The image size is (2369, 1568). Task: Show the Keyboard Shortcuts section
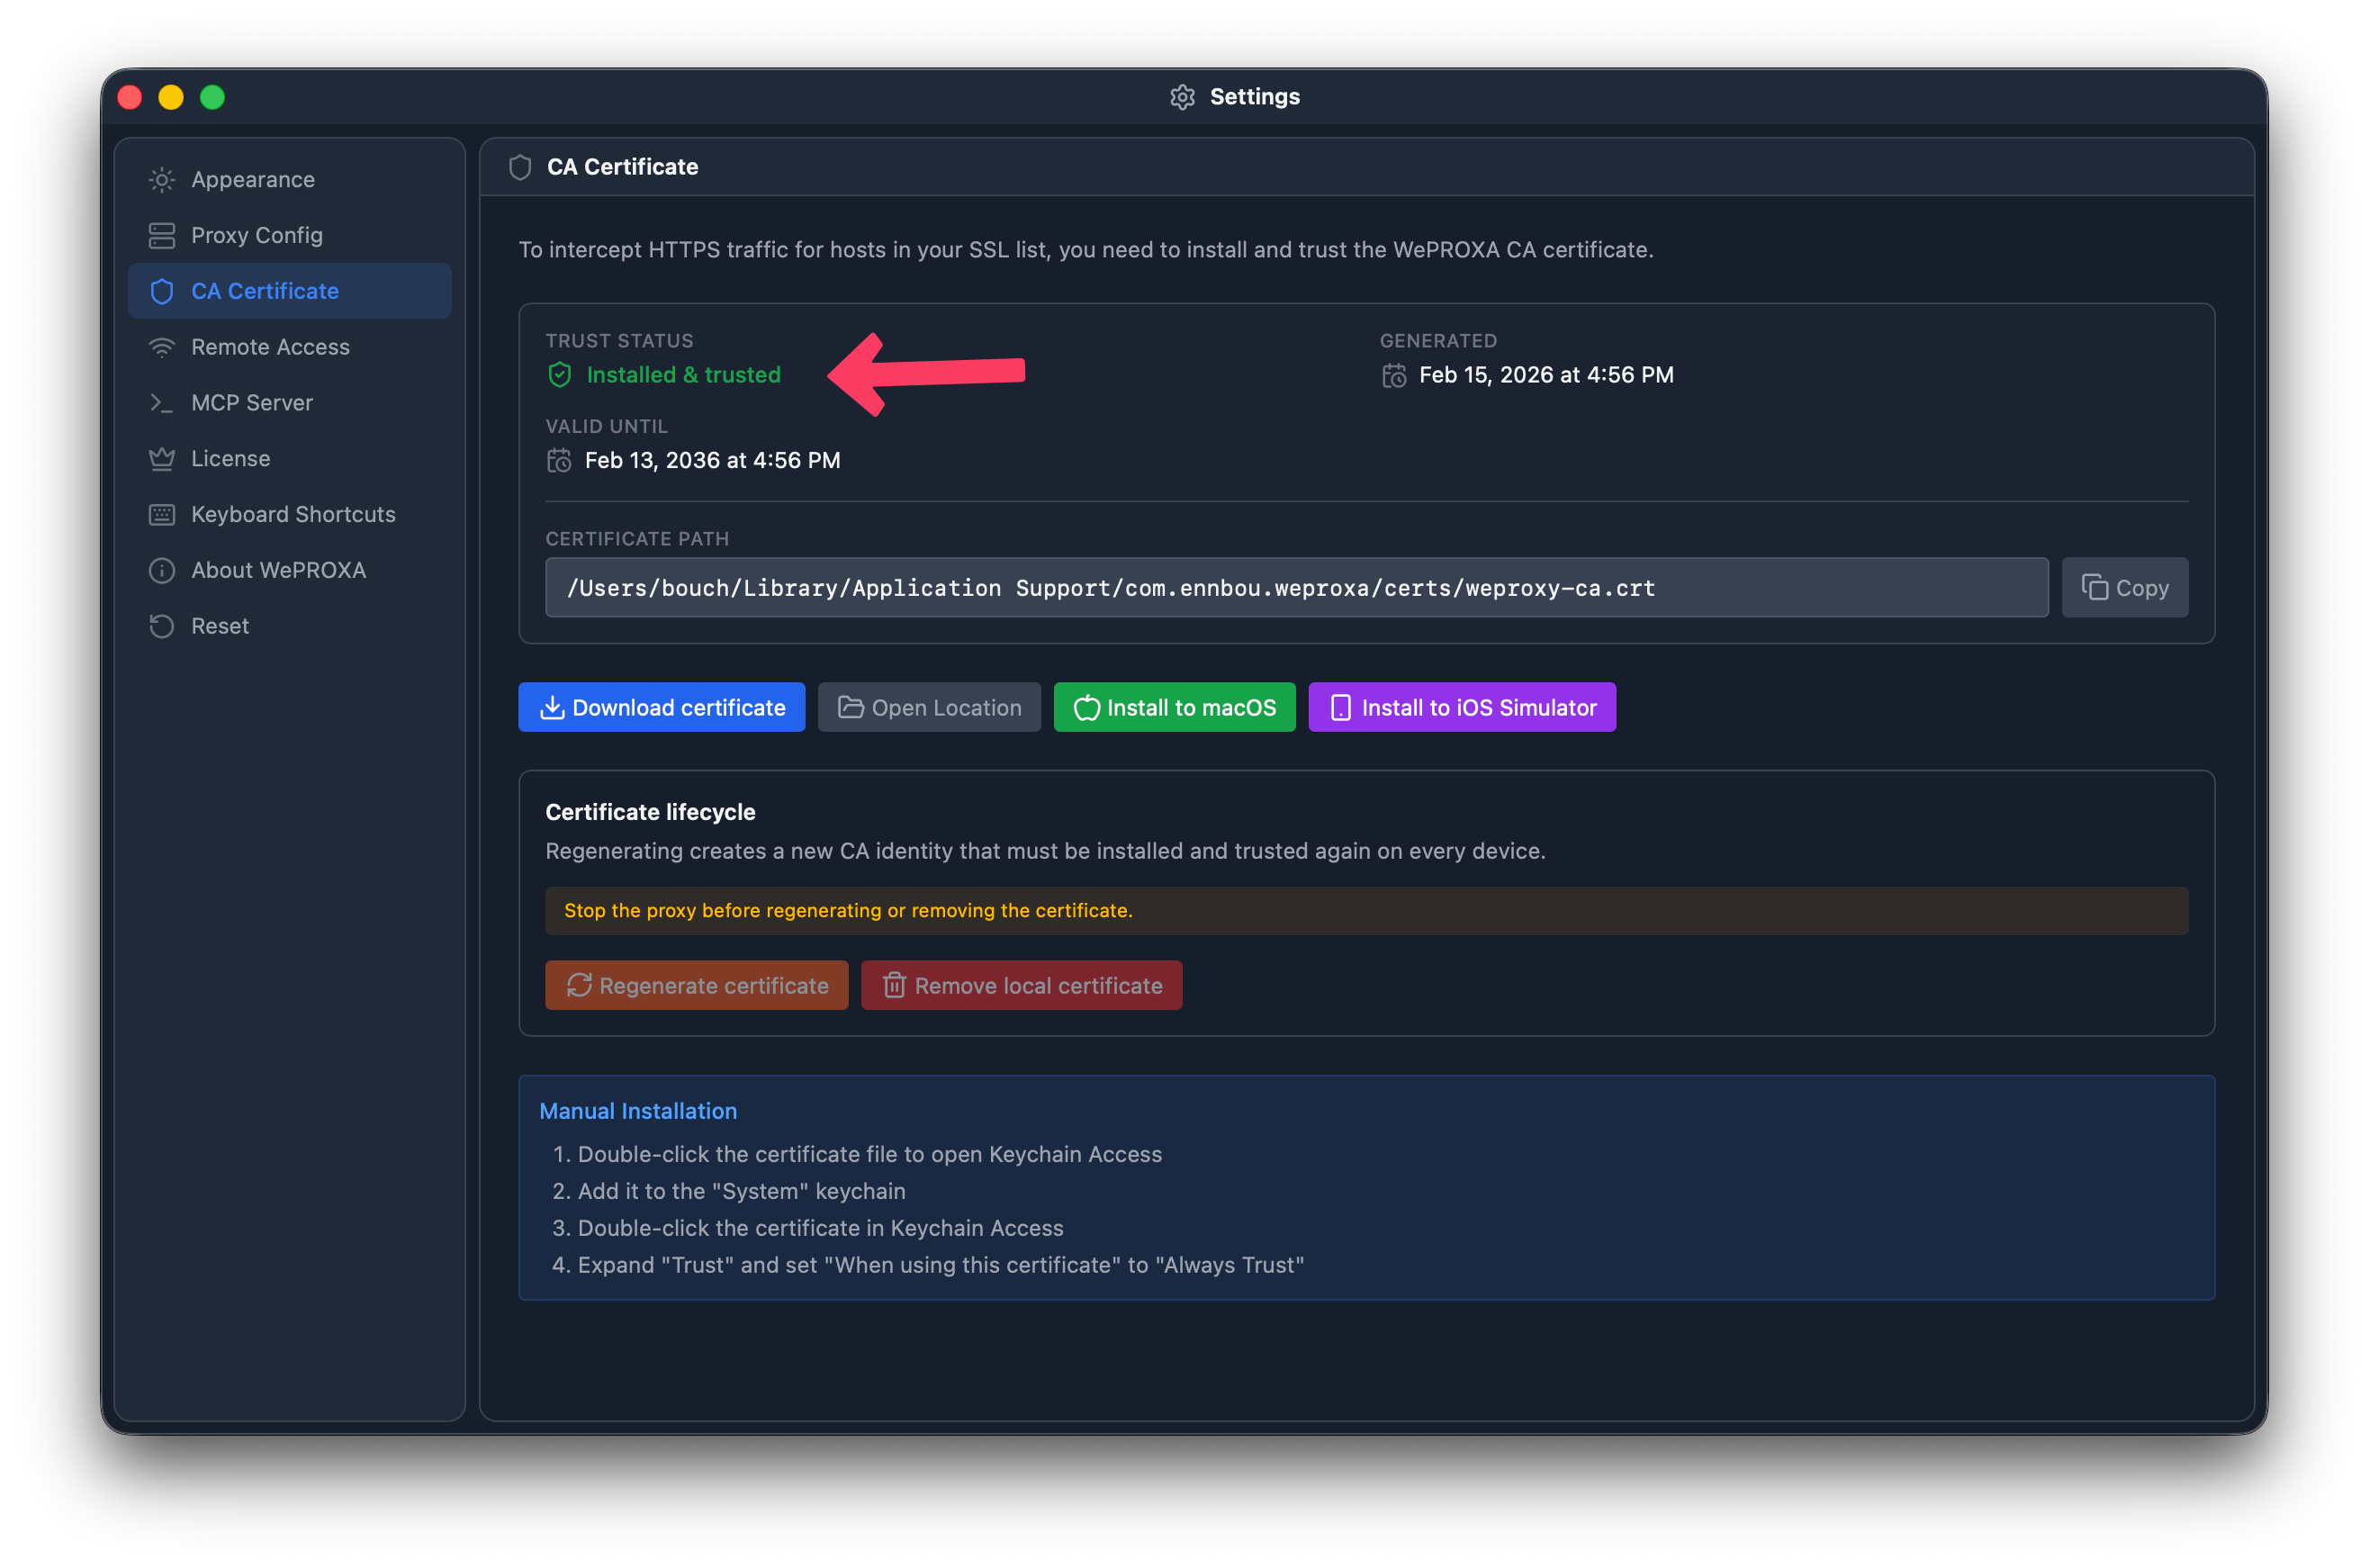click(290, 515)
